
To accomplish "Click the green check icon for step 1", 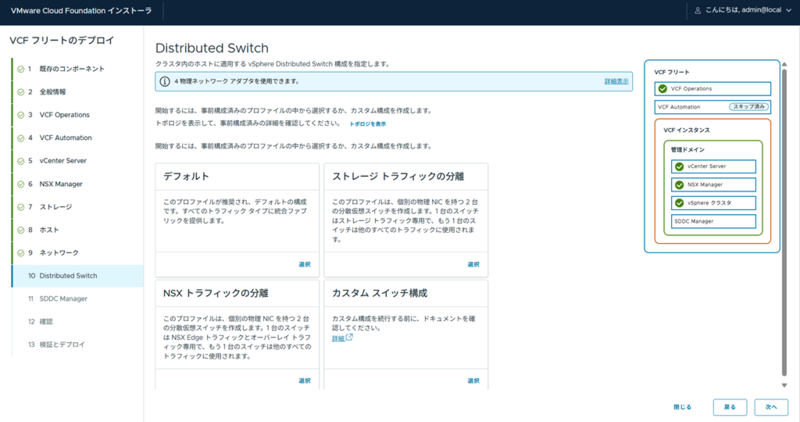I will pos(20,69).
